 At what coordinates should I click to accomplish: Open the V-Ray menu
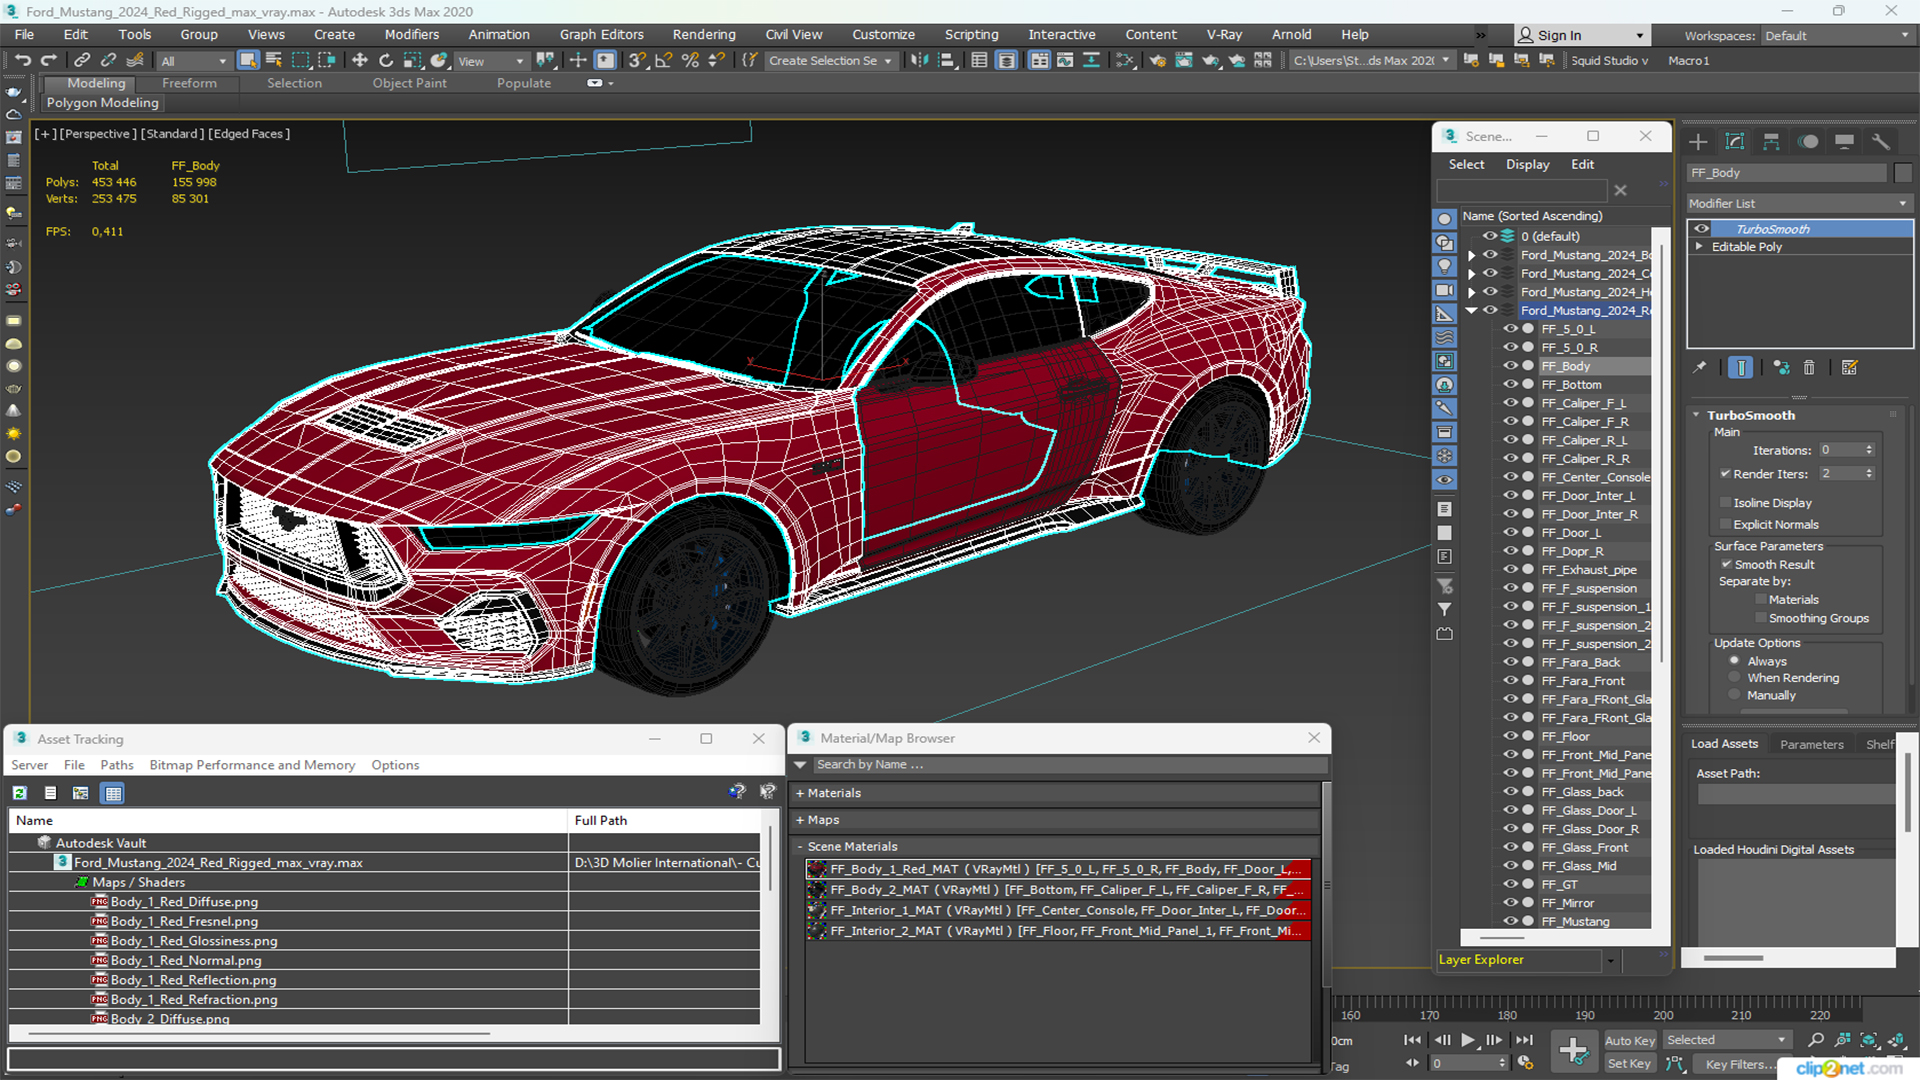1224,34
